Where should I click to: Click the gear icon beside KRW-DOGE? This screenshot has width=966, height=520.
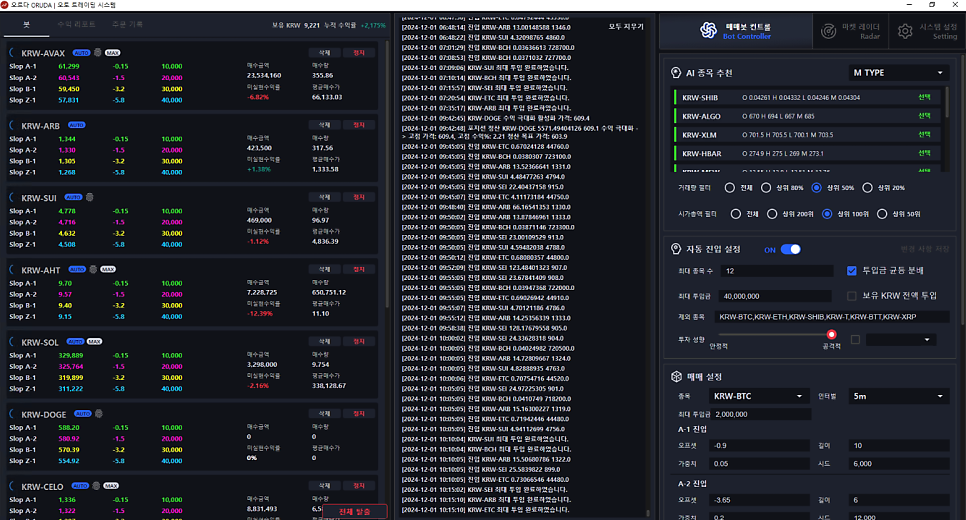[x=99, y=413]
